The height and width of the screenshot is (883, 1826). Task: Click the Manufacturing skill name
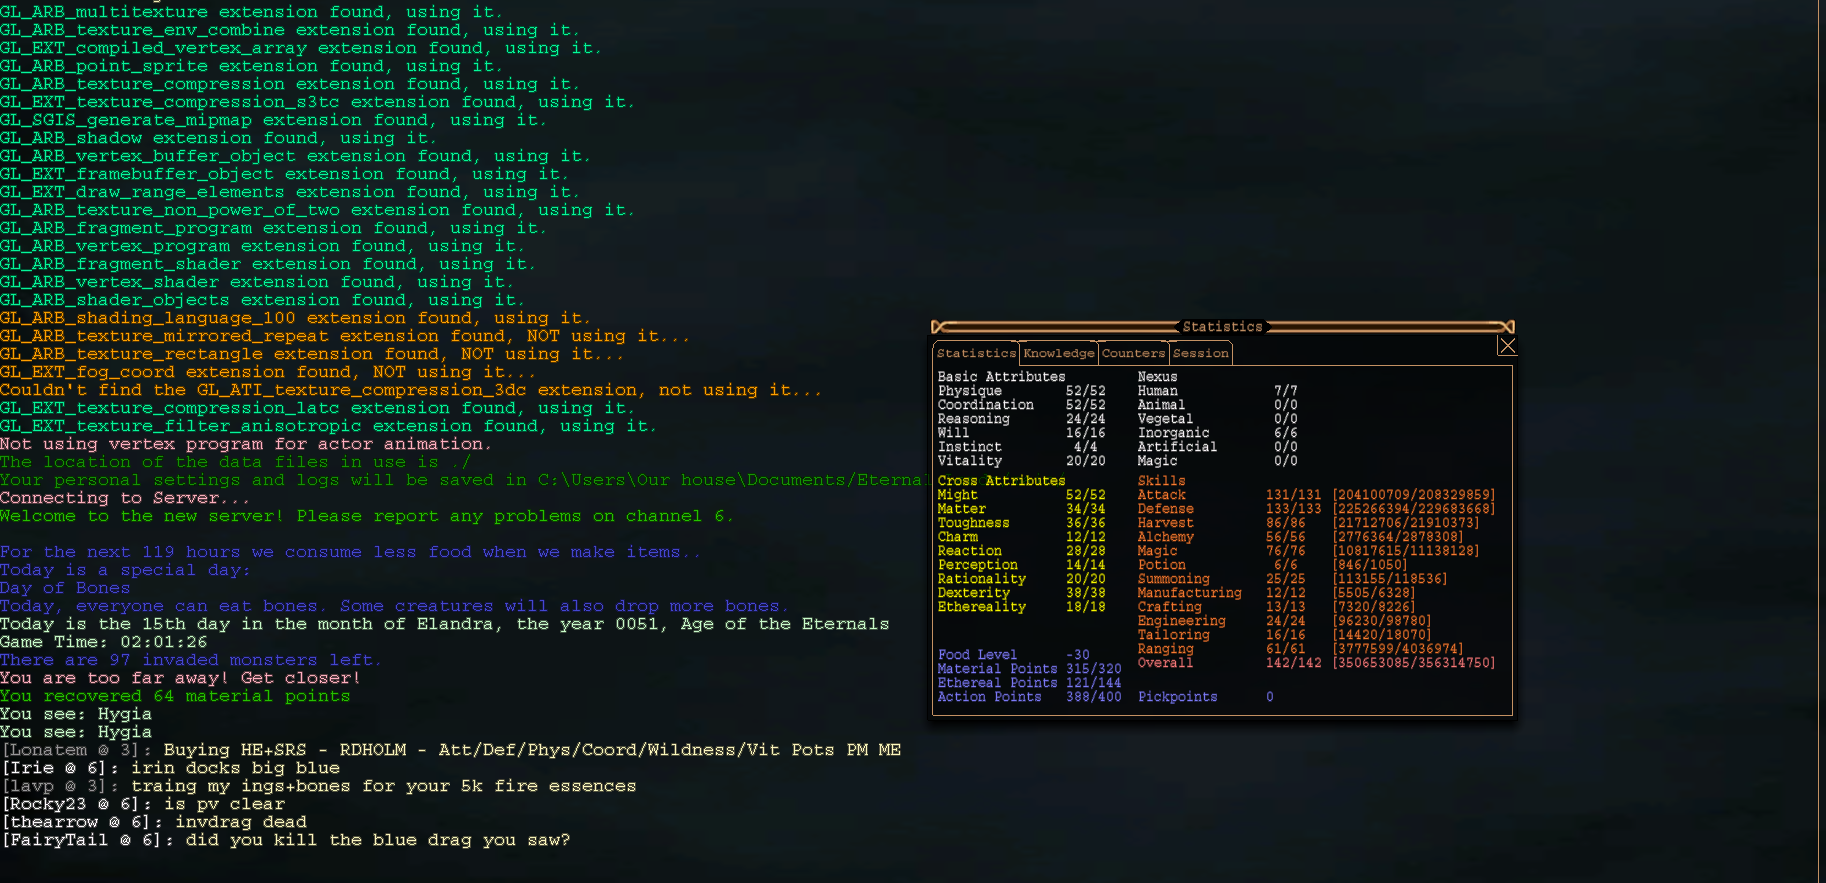pos(1189,593)
